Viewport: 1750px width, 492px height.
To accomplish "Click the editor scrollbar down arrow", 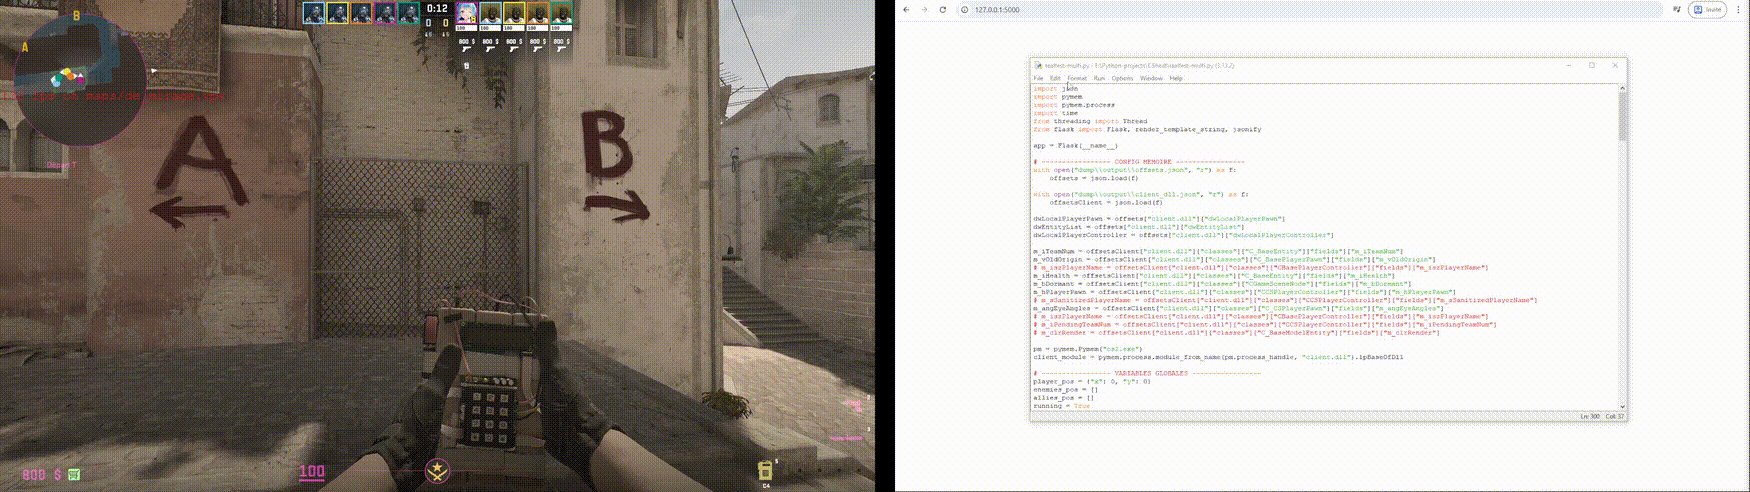I will click(x=1622, y=406).
